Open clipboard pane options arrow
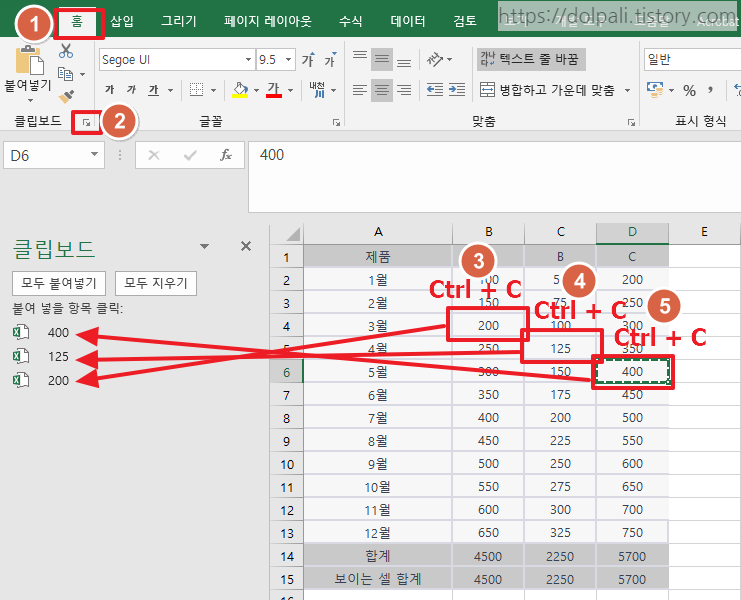 204,246
